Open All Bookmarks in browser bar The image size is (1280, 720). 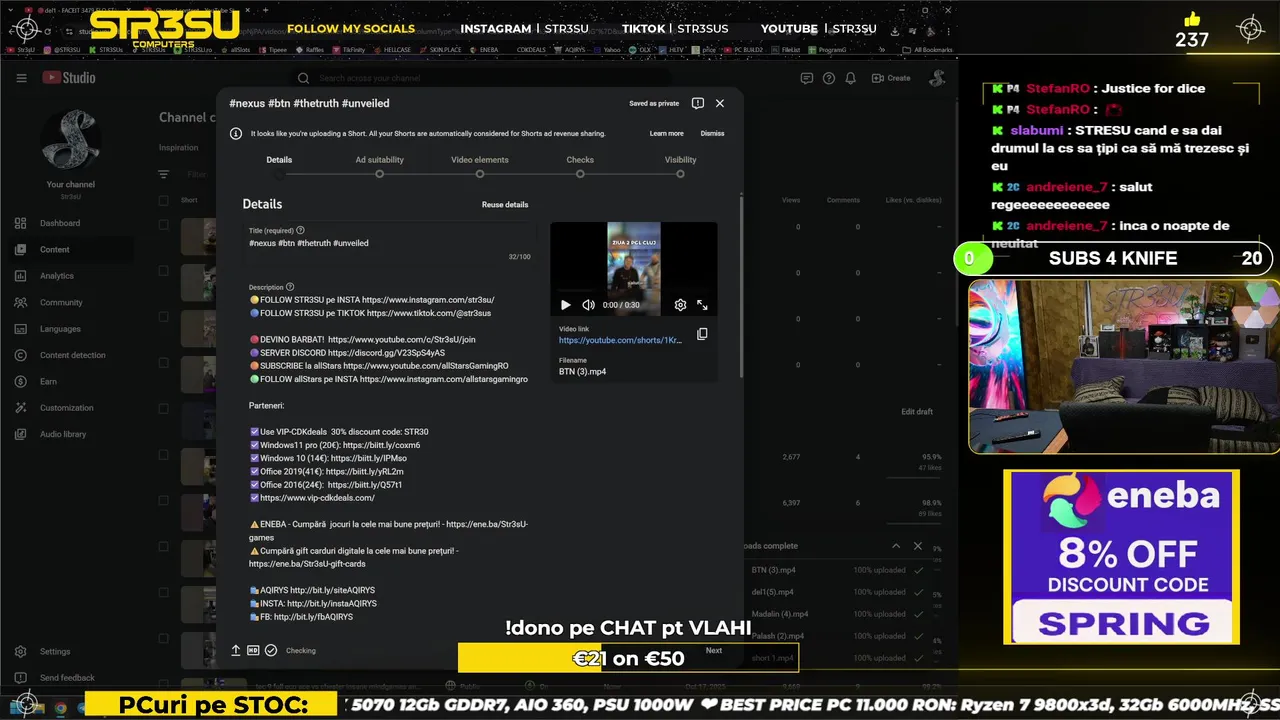928,49
